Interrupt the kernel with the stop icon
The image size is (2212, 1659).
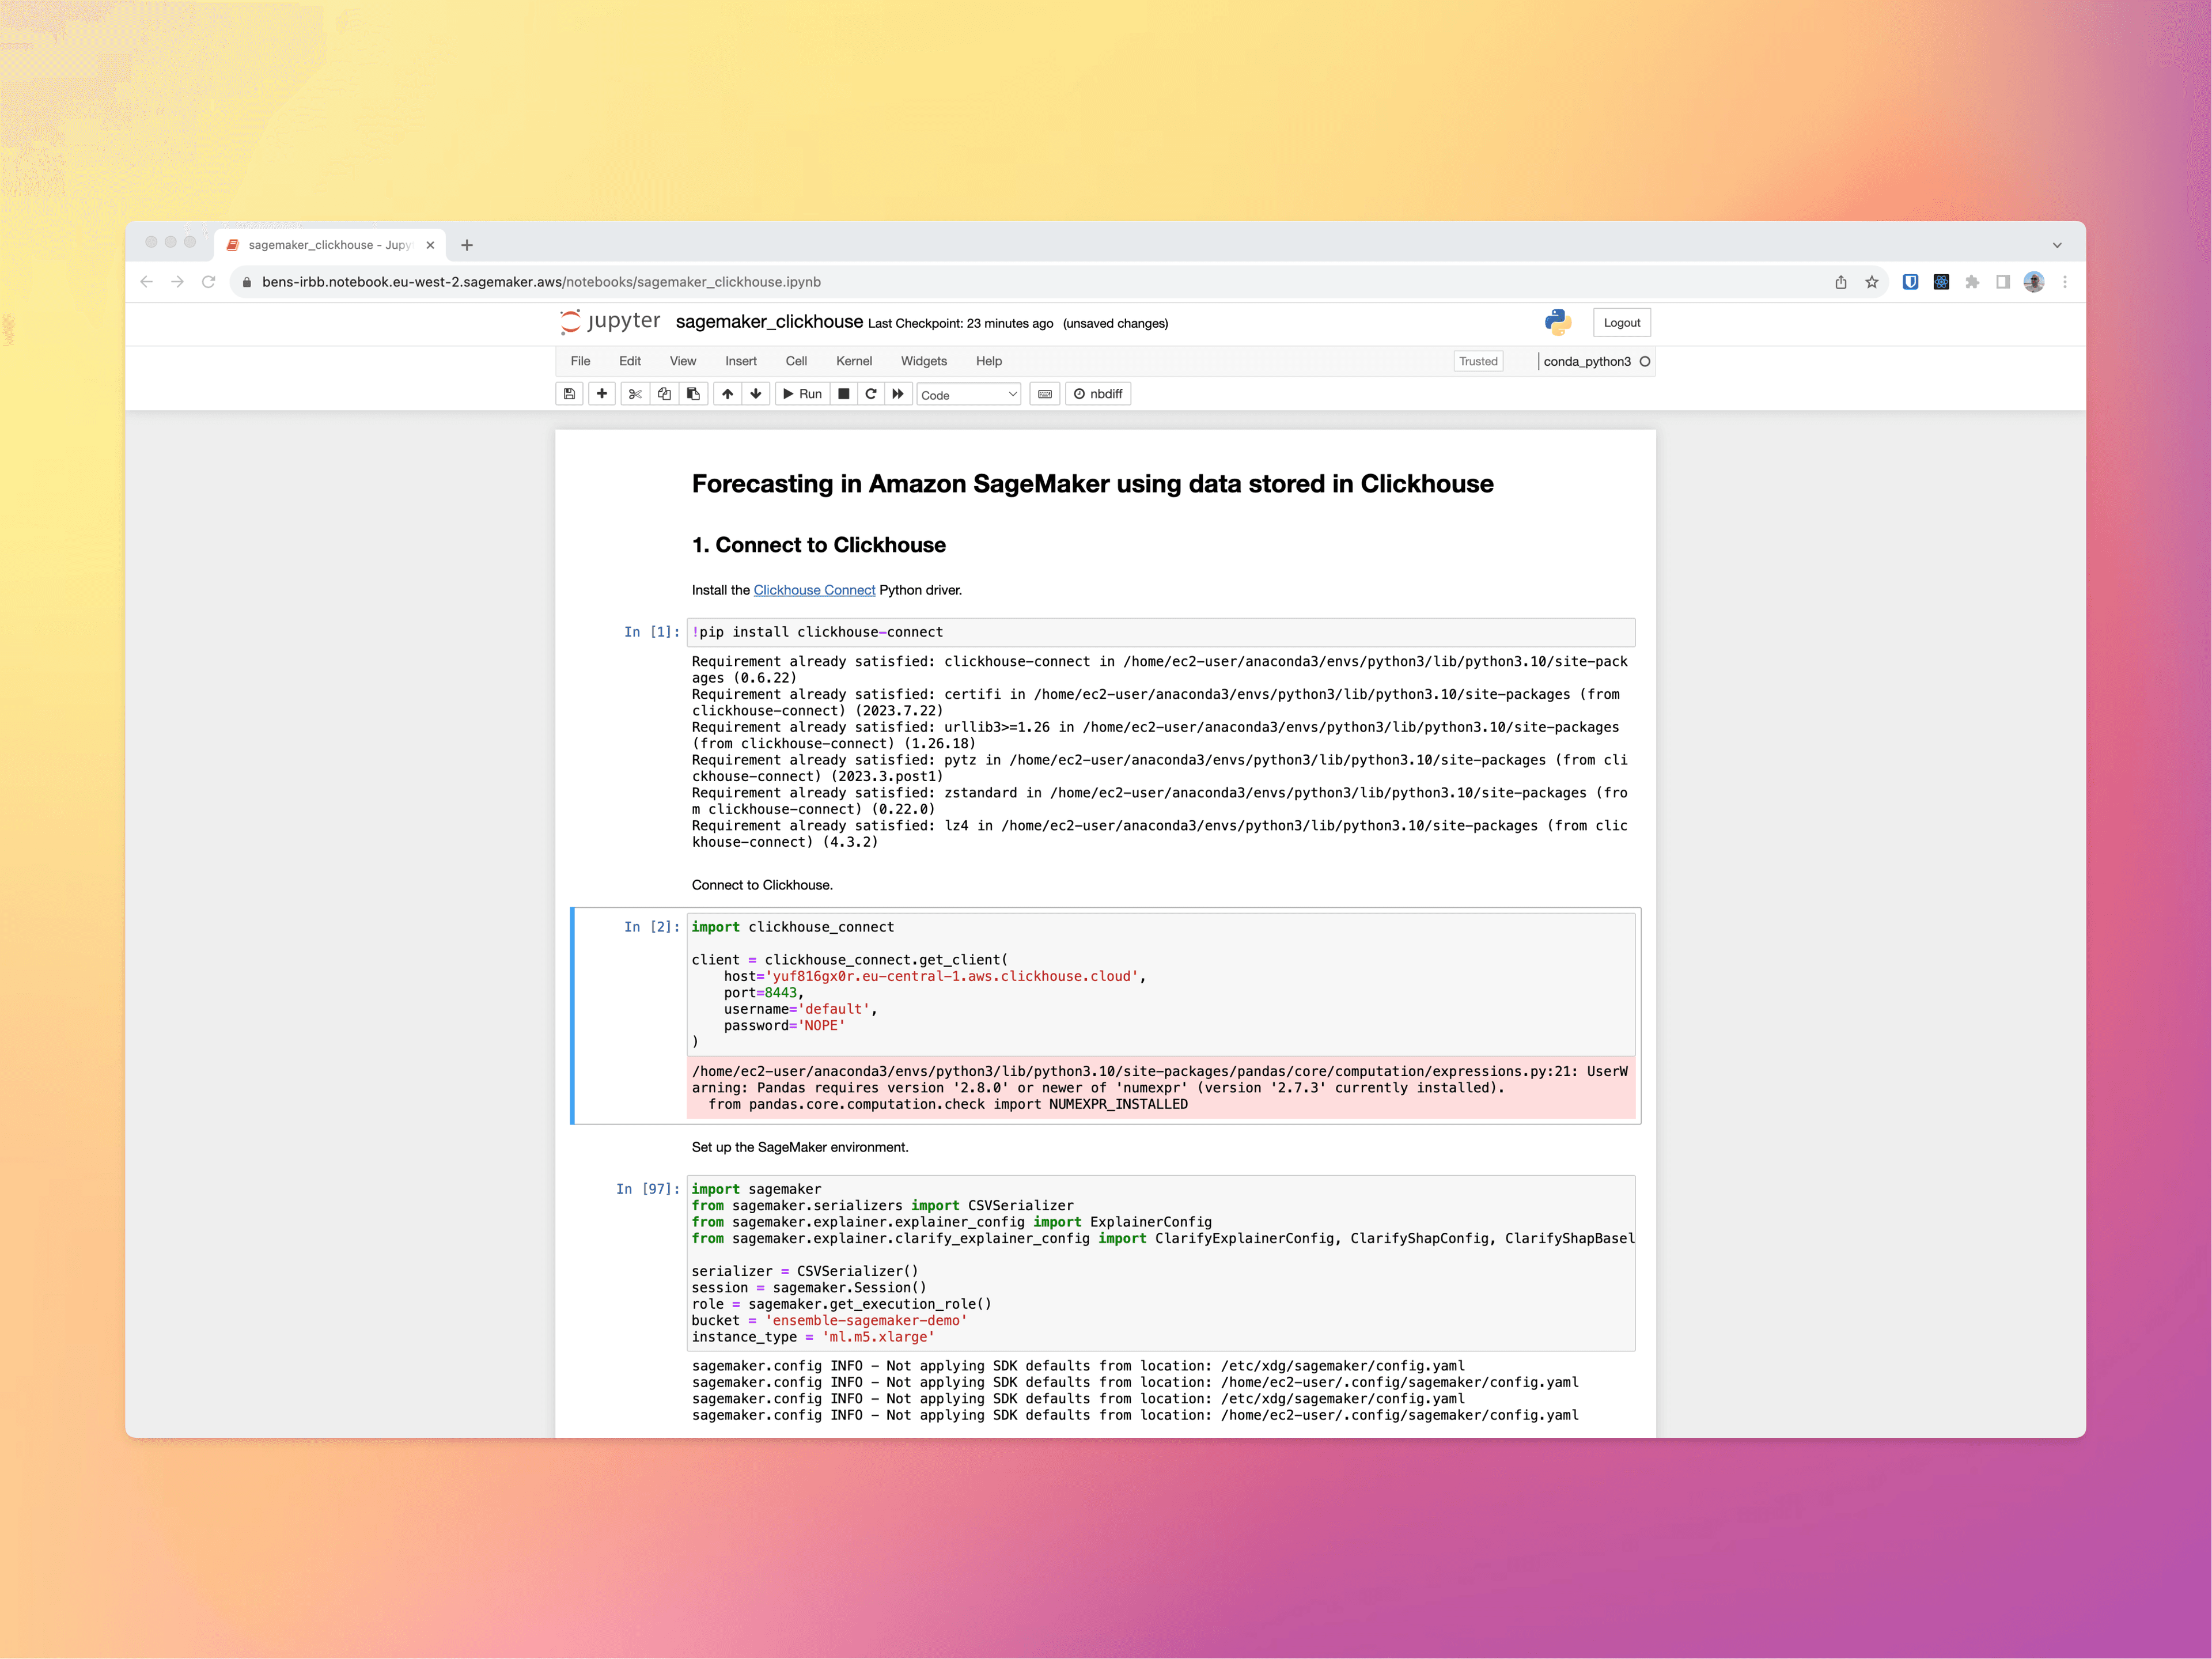pyautogui.click(x=844, y=394)
